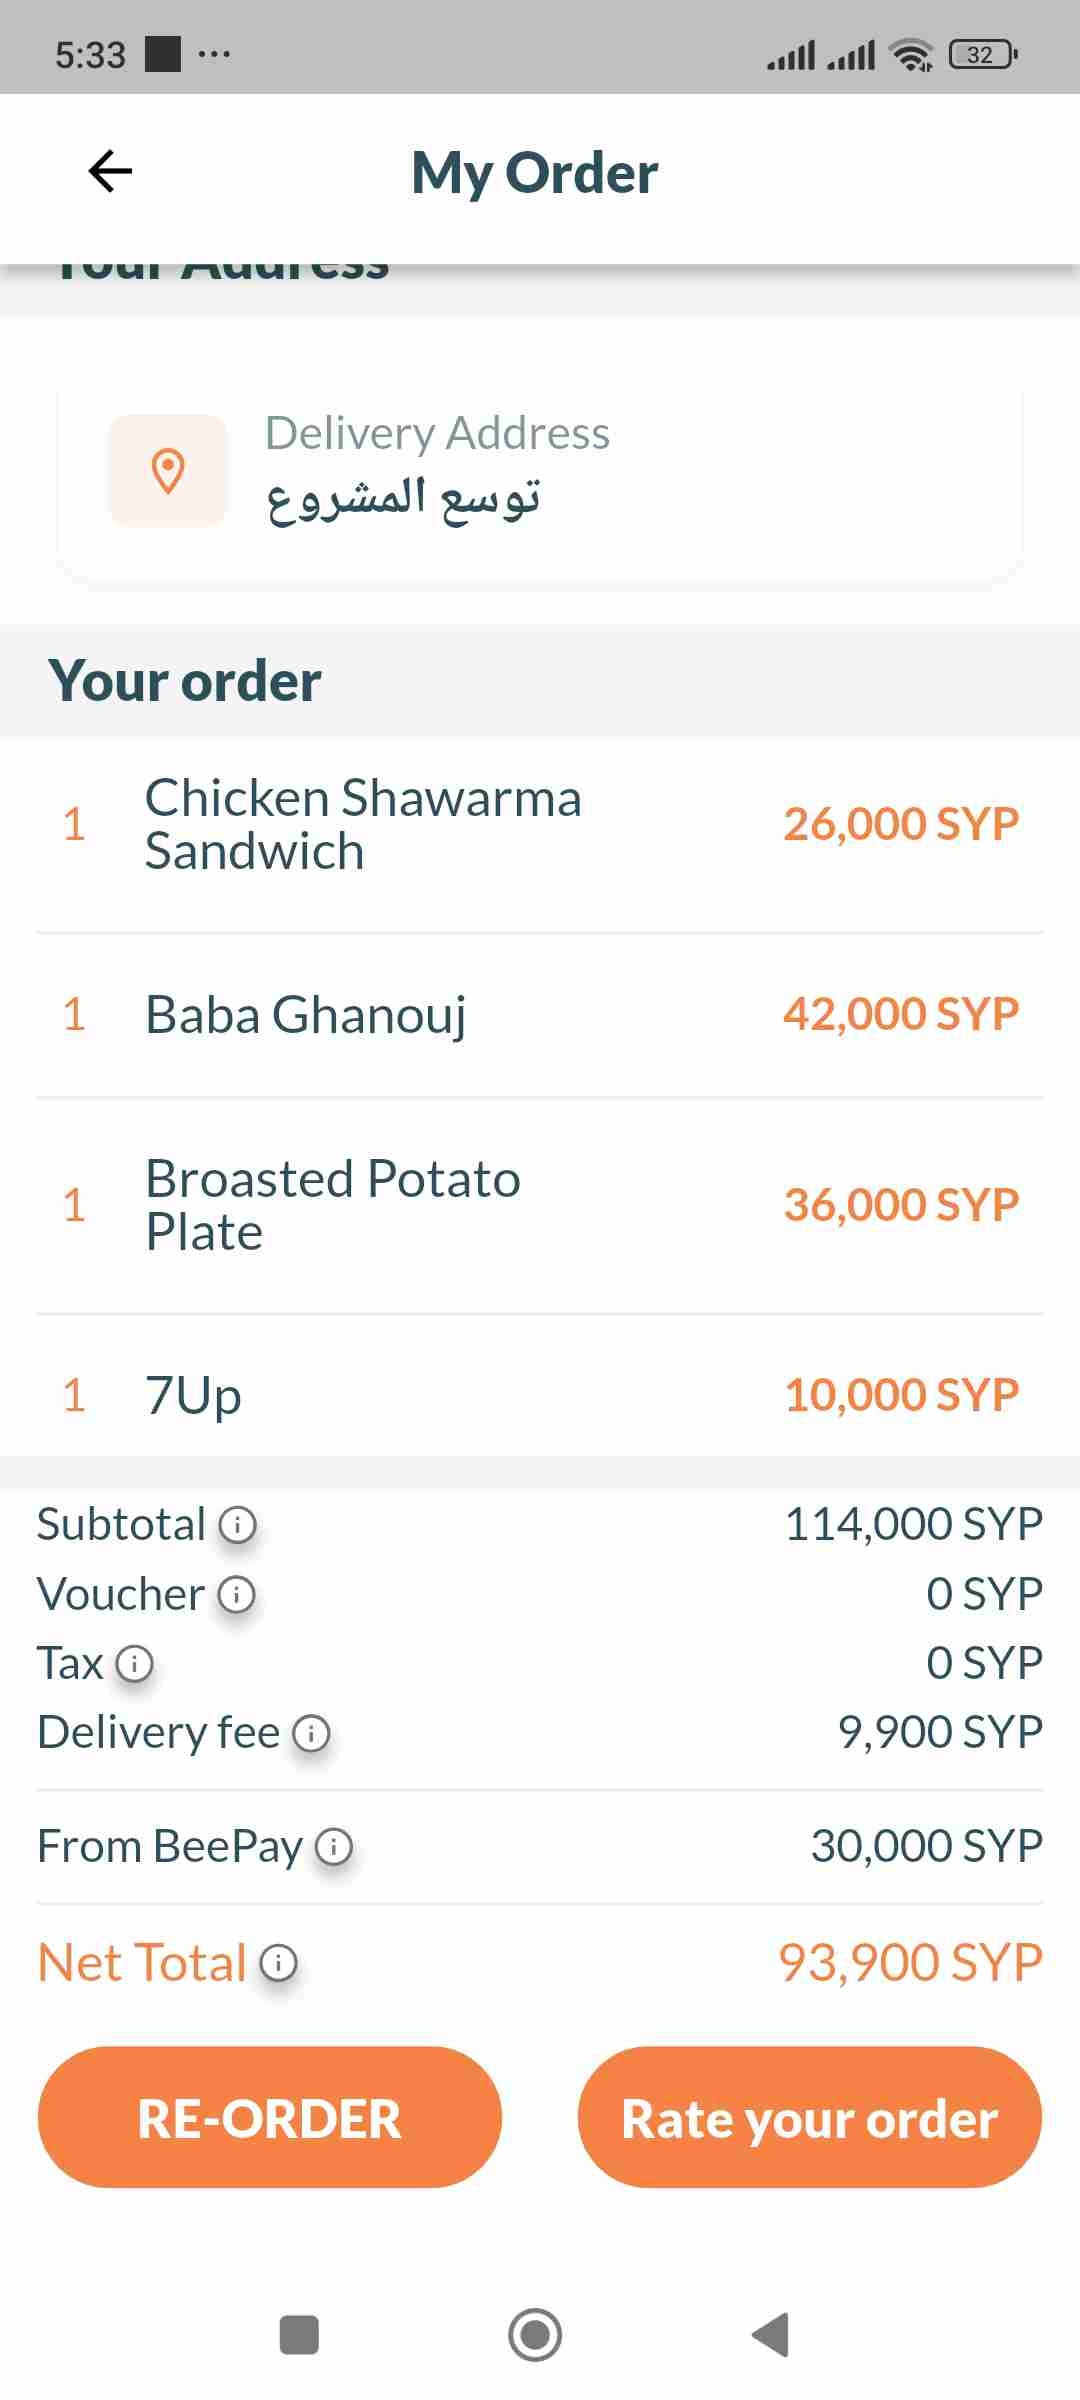The width and height of the screenshot is (1080, 2400).
Task: Open the Subtotal info icon
Action: coord(238,1525)
